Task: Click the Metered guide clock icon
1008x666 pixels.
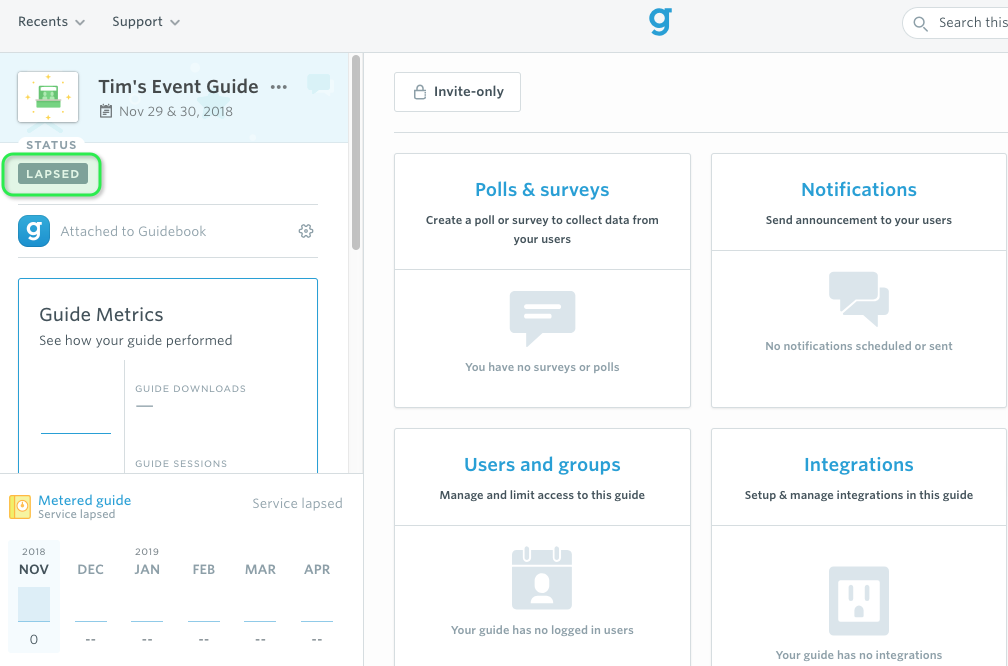Action: coord(20,507)
